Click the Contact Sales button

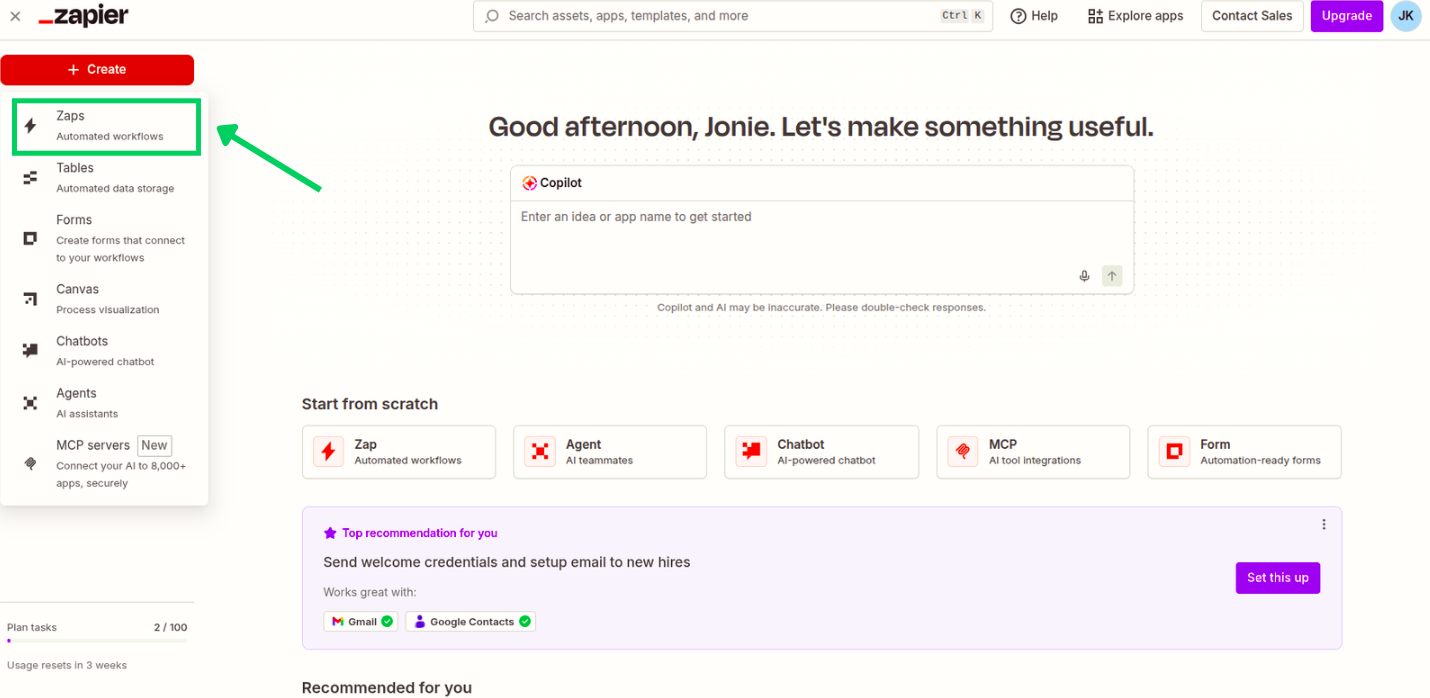coord(1252,16)
